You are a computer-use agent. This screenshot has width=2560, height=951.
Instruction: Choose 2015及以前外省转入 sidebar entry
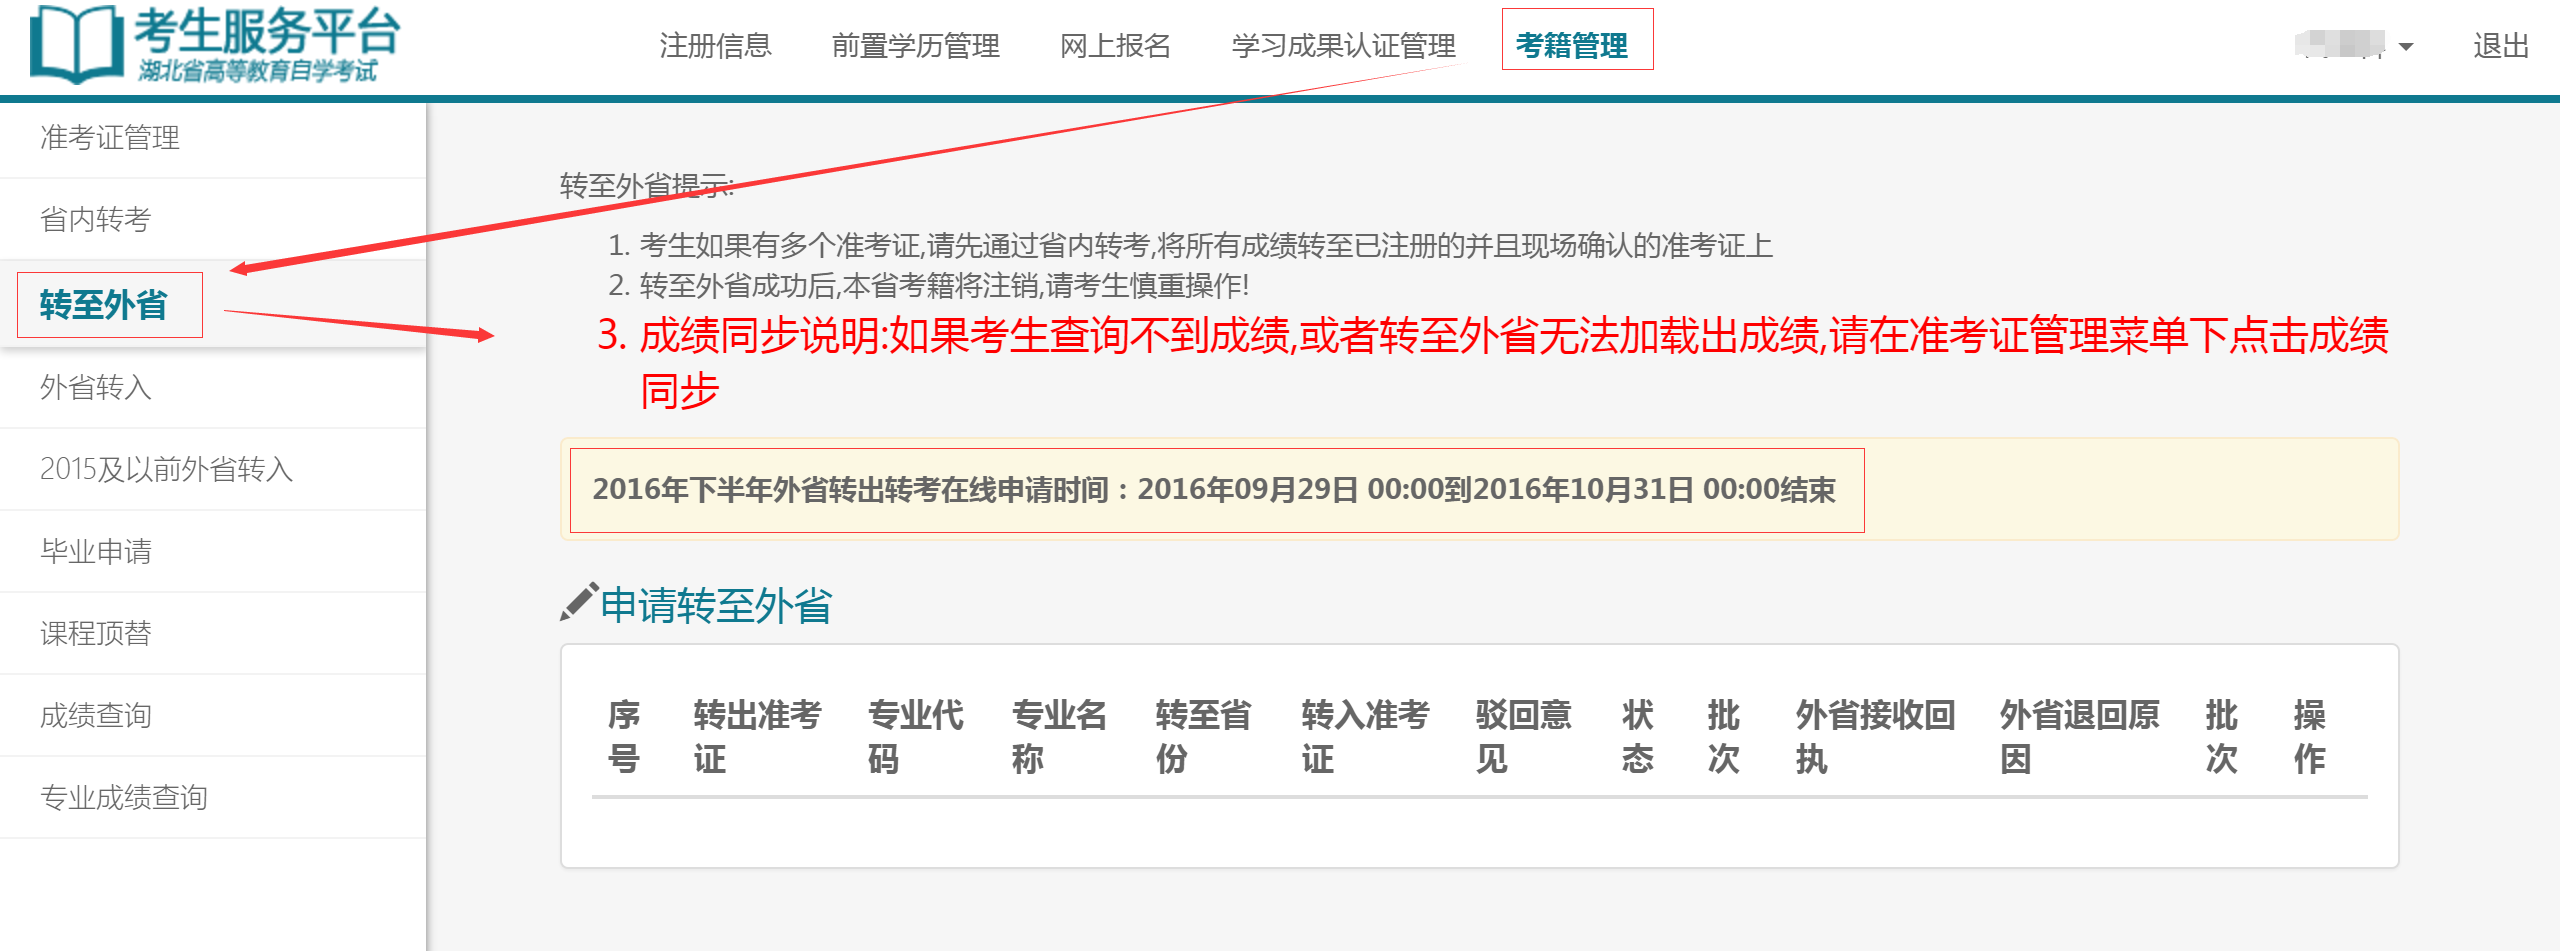pyautogui.click(x=166, y=470)
